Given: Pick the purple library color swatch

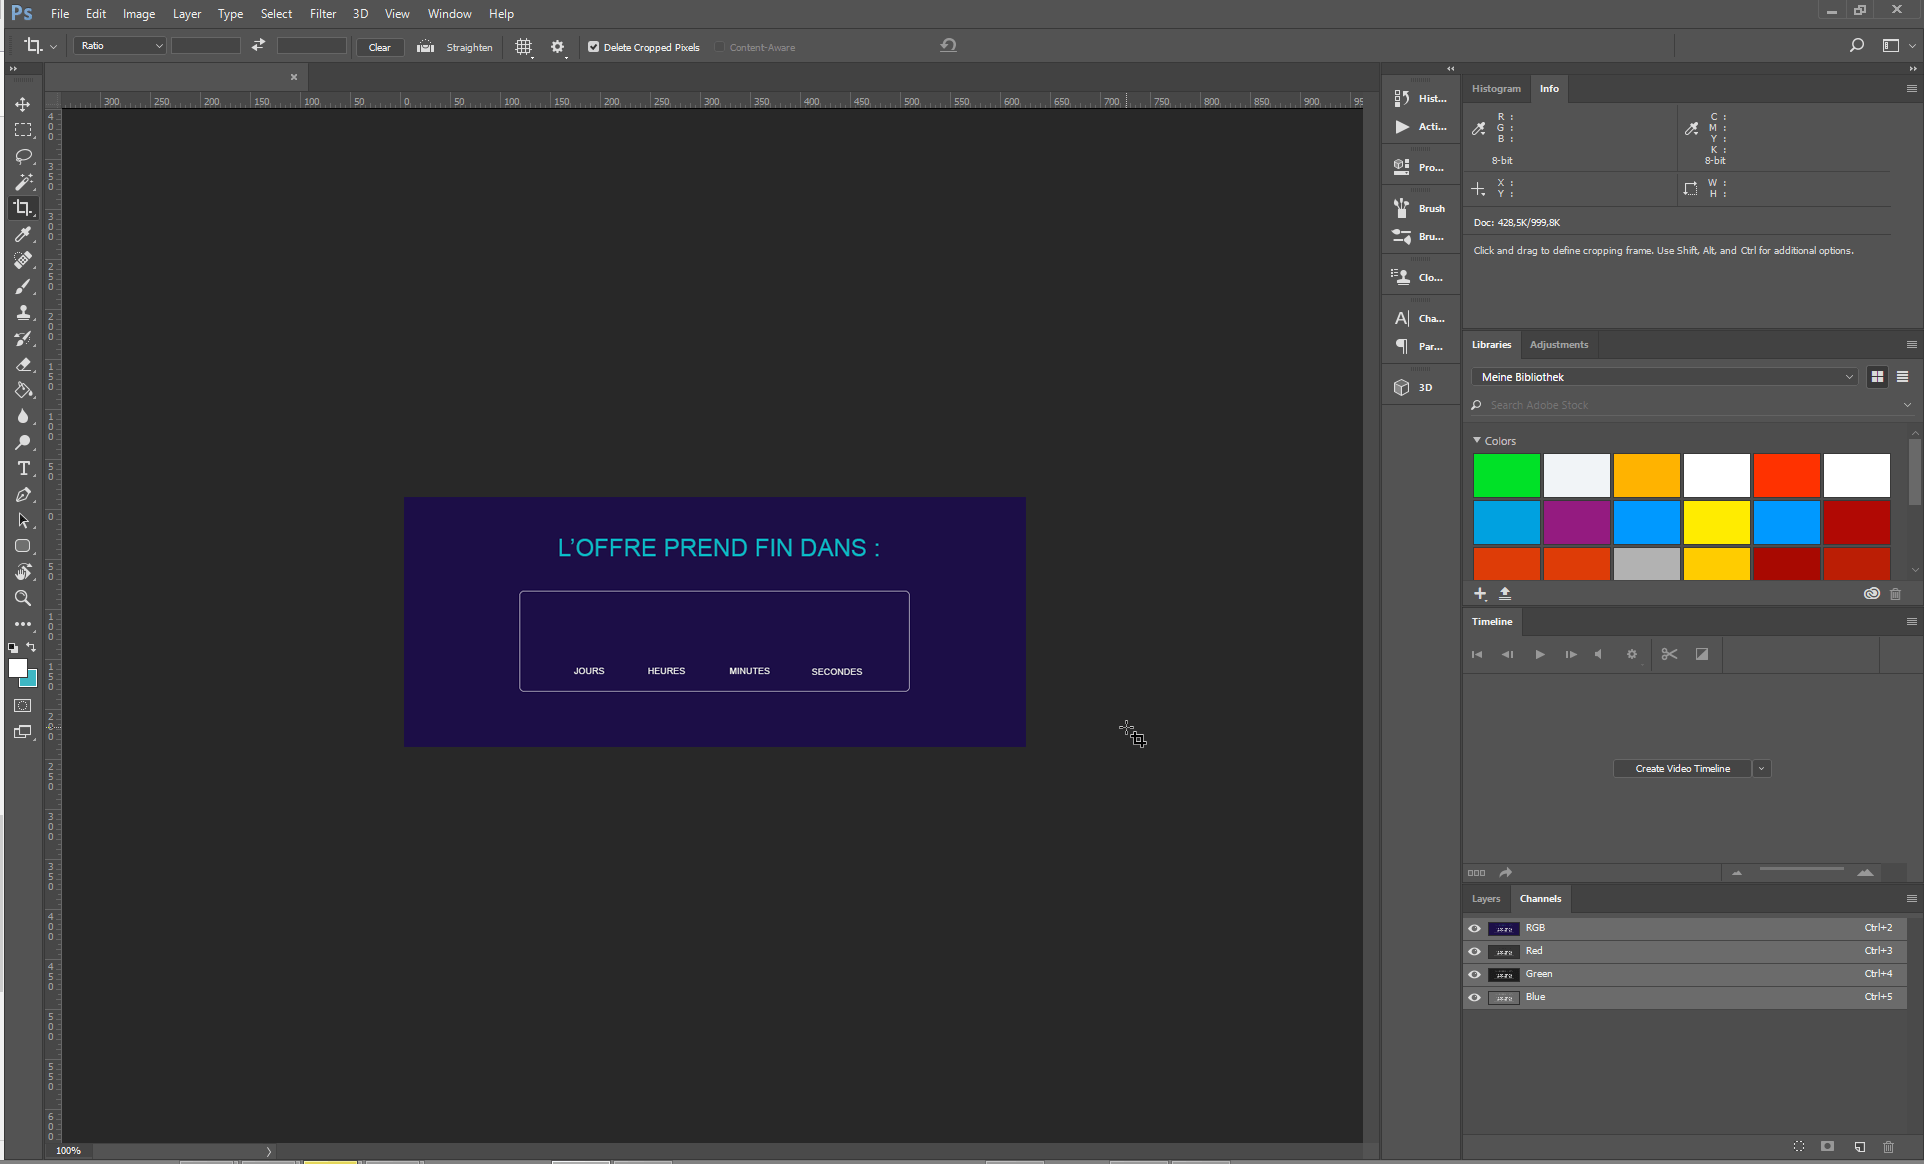Looking at the screenshot, I should (1576, 523).
